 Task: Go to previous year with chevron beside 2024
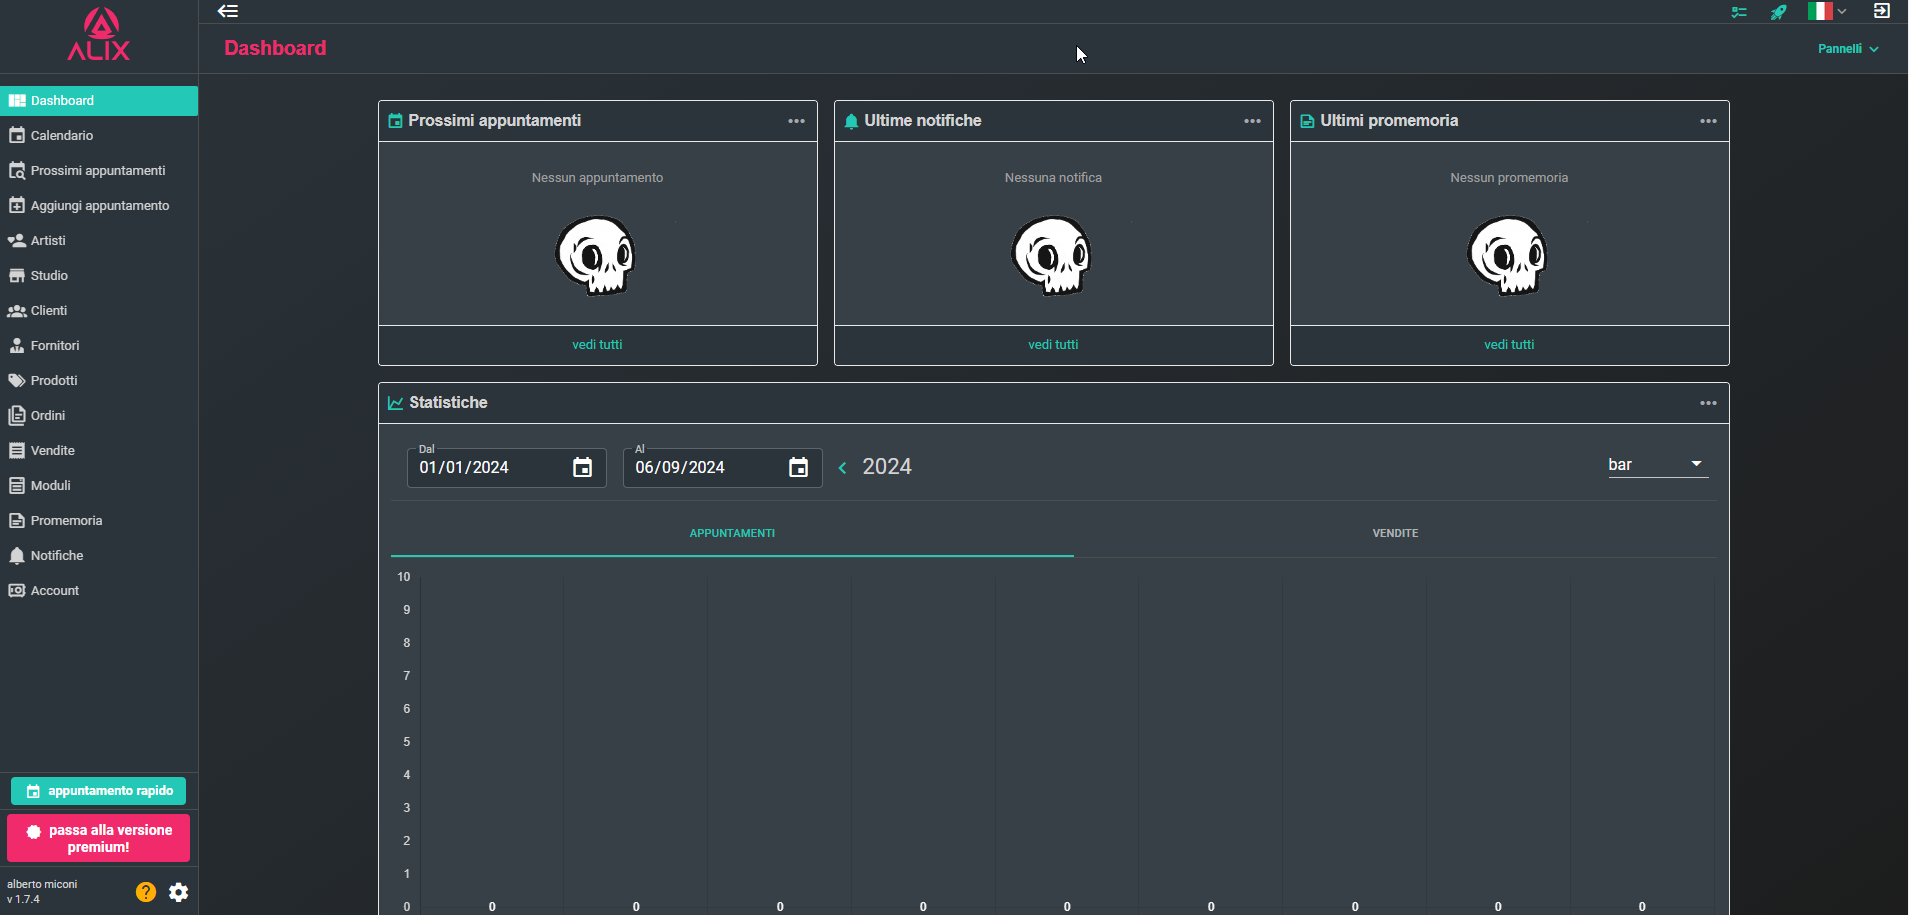tap(842, 468)
